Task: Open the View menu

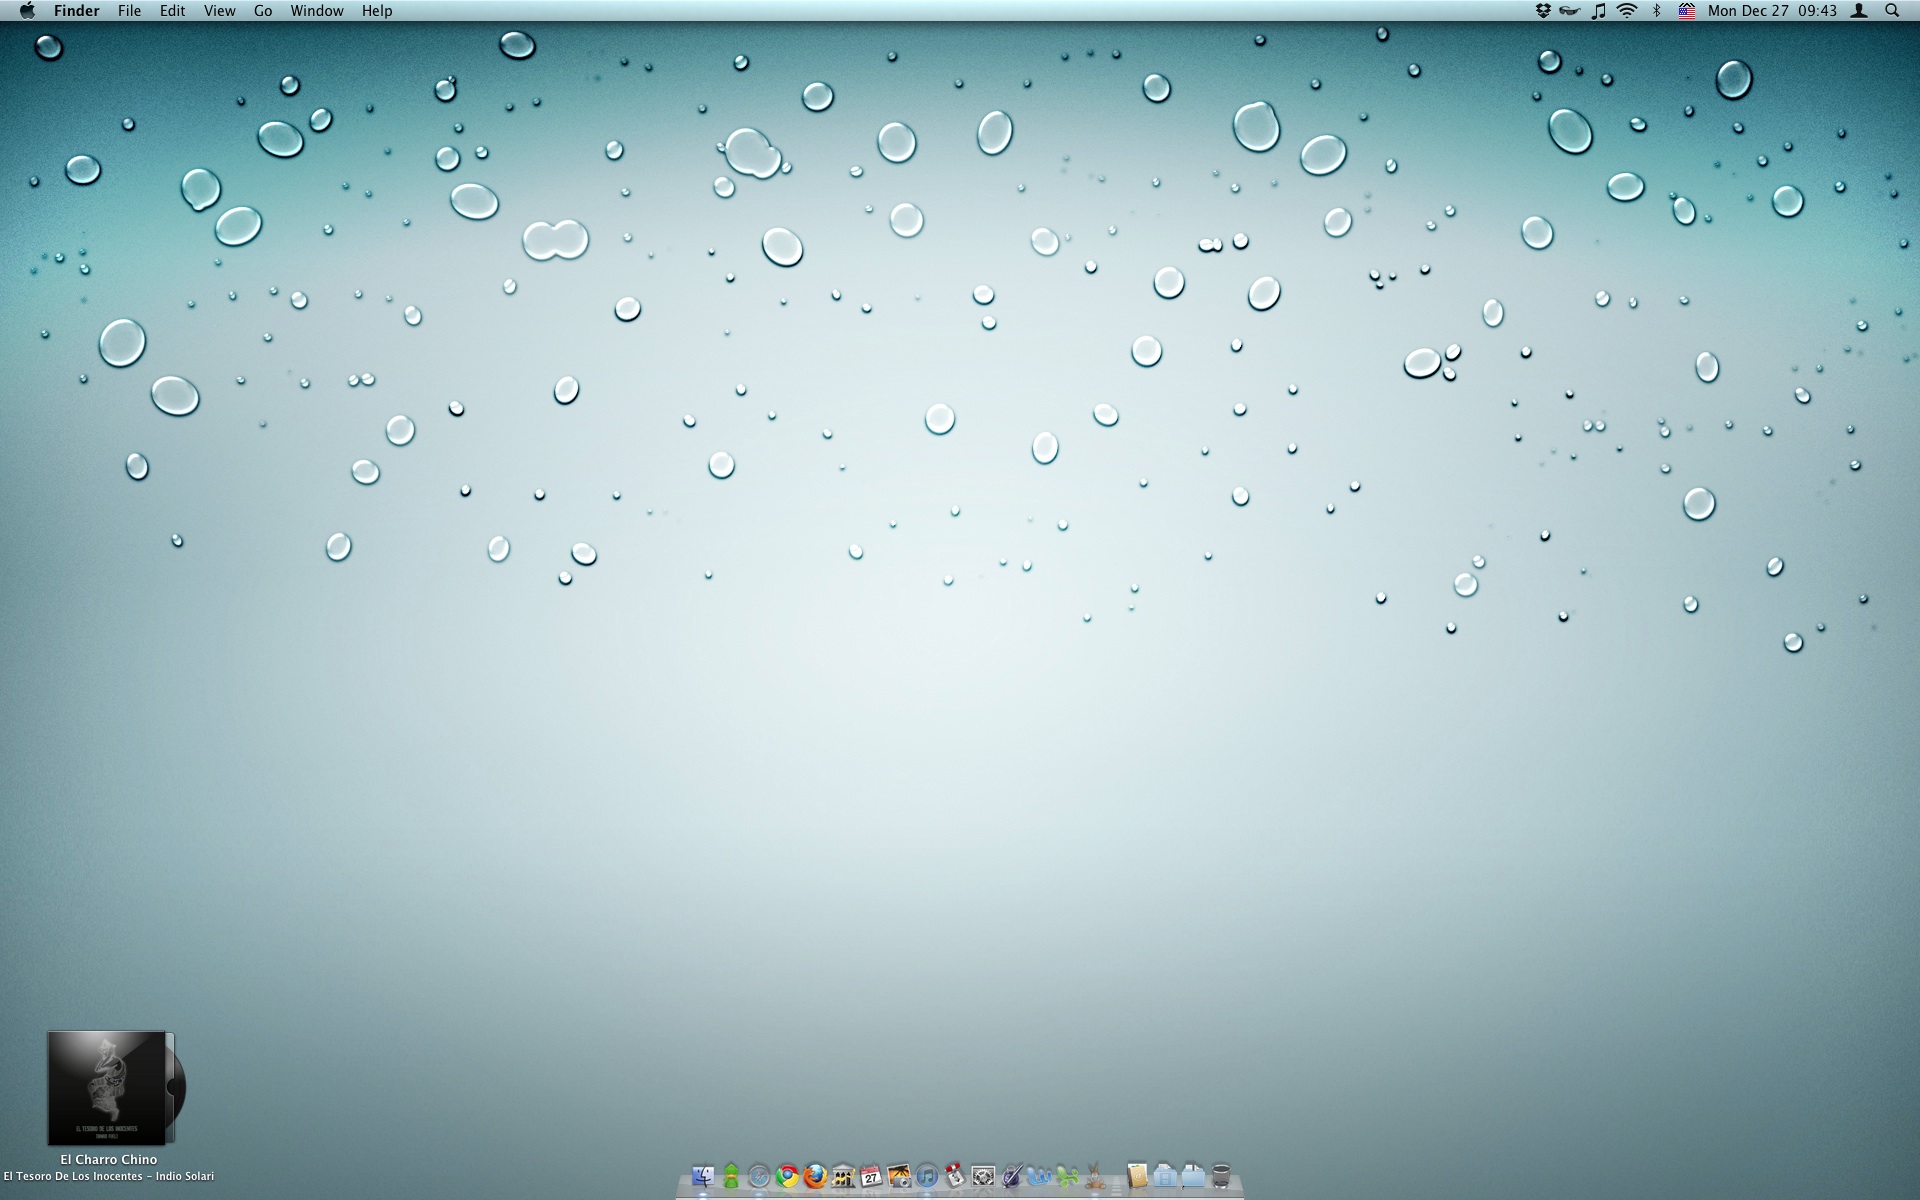Action: point(219,11)
